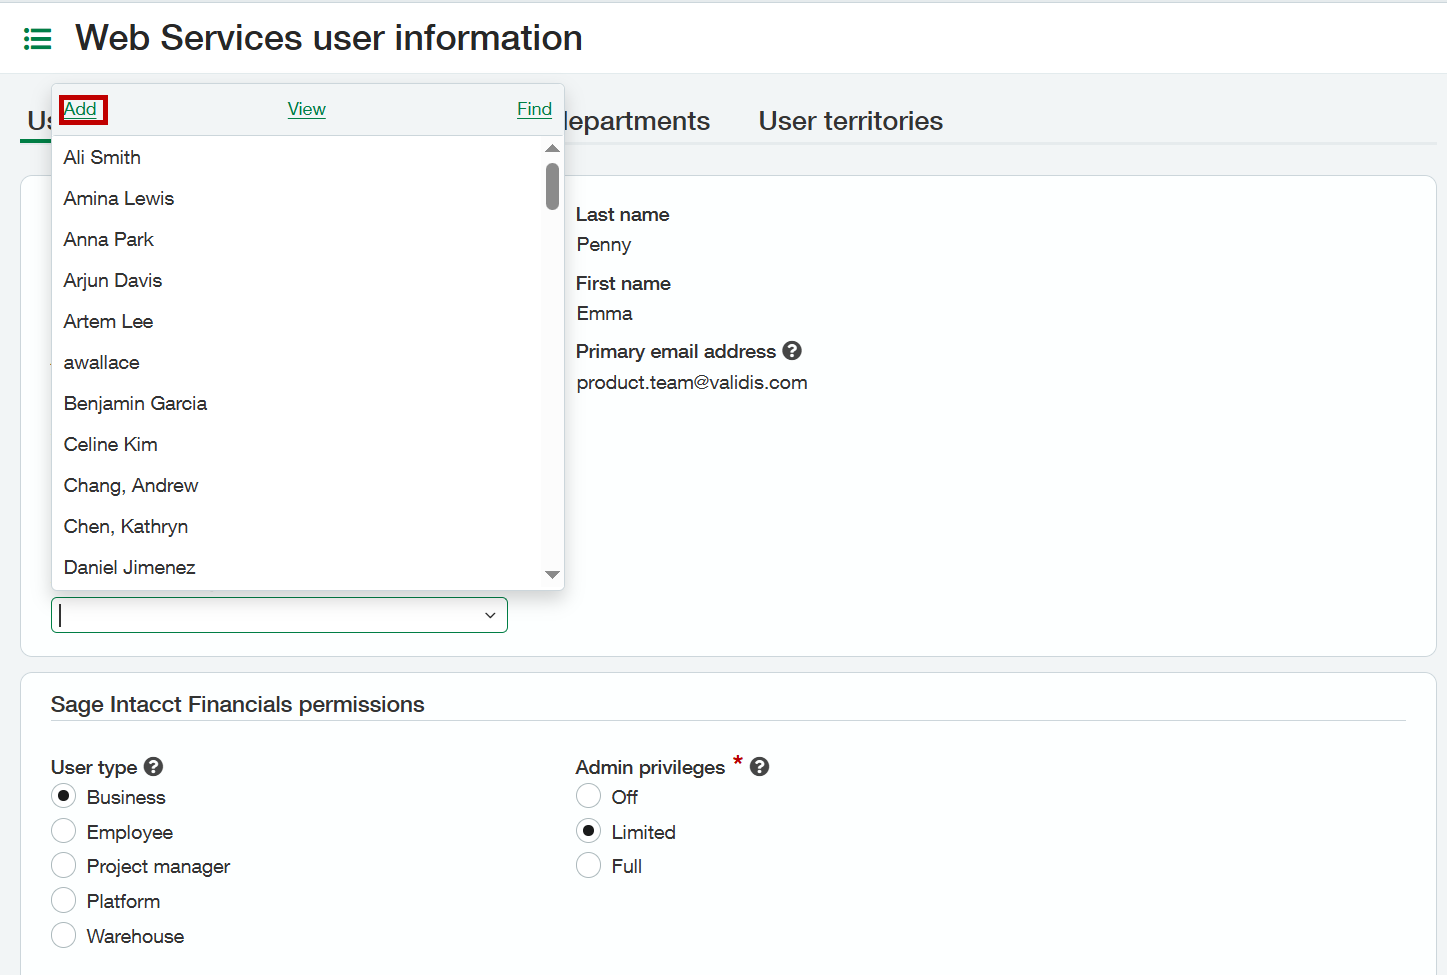This screenshot has height=975, width=1447.
Task: Click the View link in dropdown
Action: tap(306, 109)
